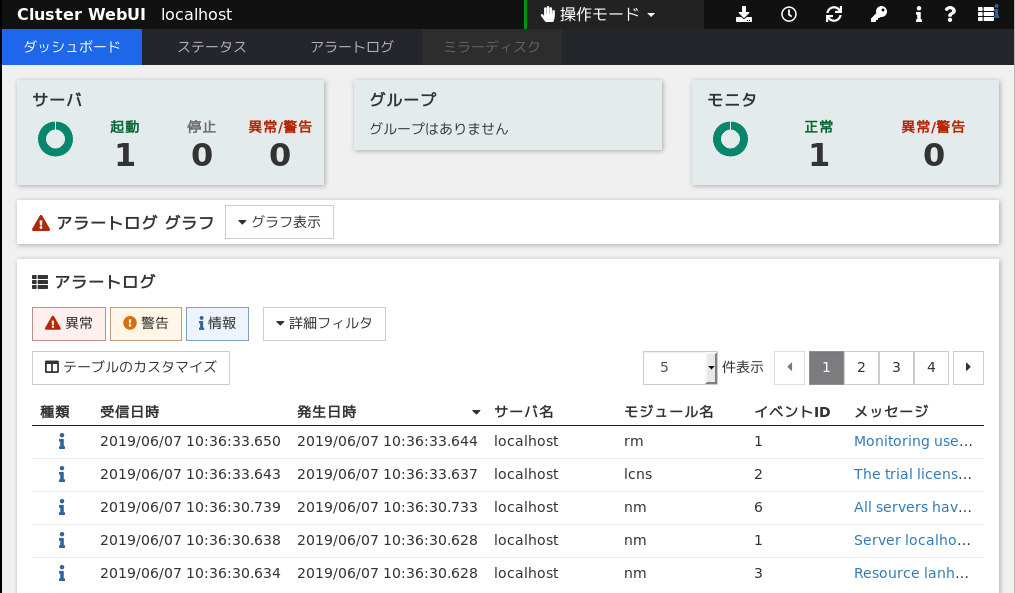Switch to the アラートログ tab
Viewport: 1015px width, 593px height.
352,47
